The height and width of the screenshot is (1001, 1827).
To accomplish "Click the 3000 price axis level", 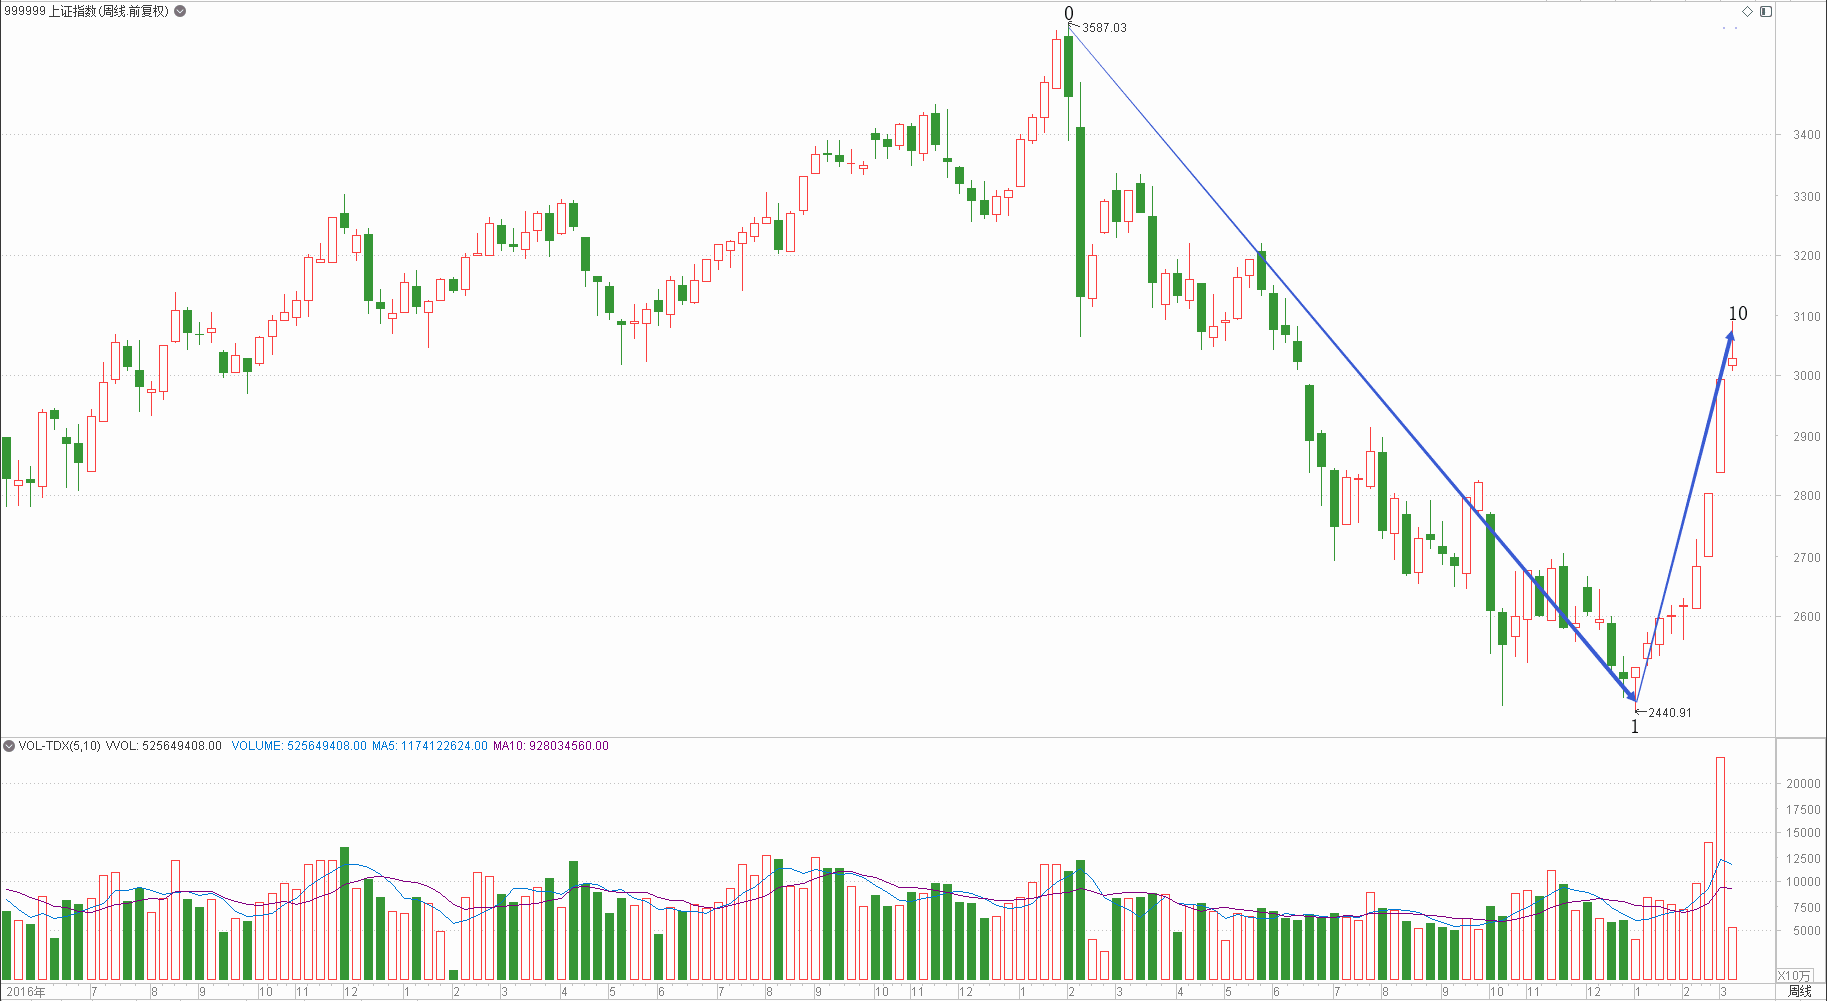I will [1807, 376].
